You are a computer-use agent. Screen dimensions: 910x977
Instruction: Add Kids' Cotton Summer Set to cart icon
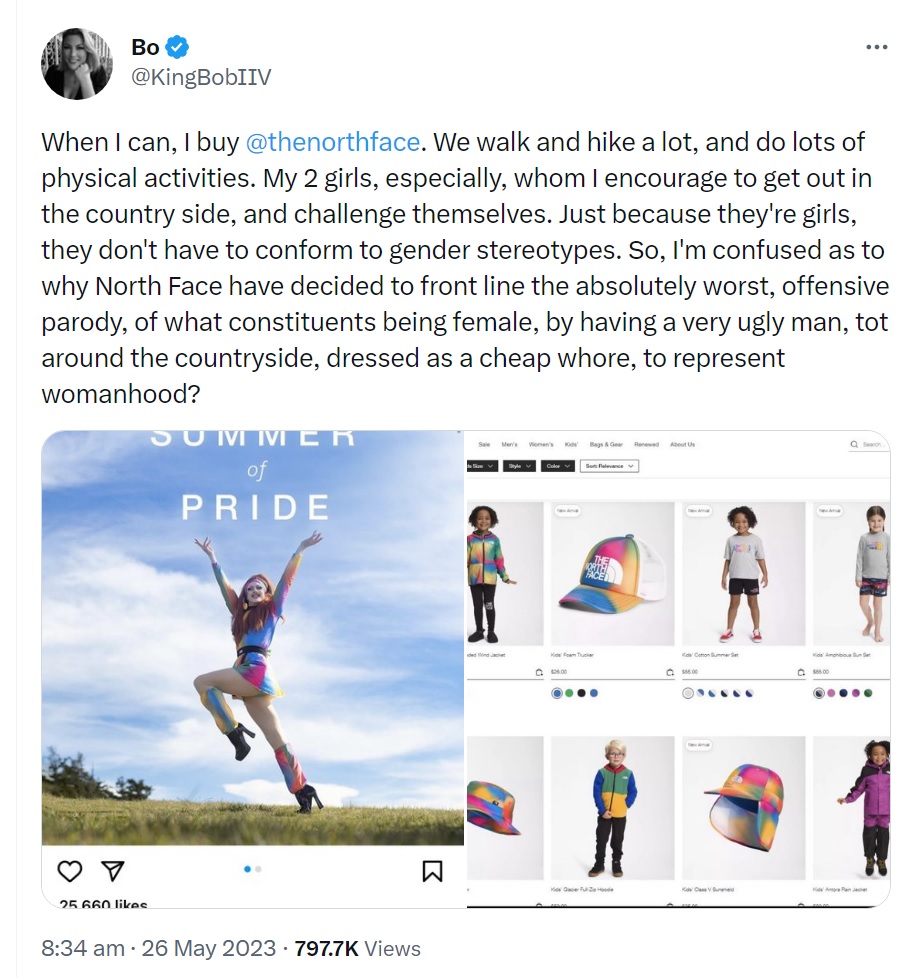(800, 673)
